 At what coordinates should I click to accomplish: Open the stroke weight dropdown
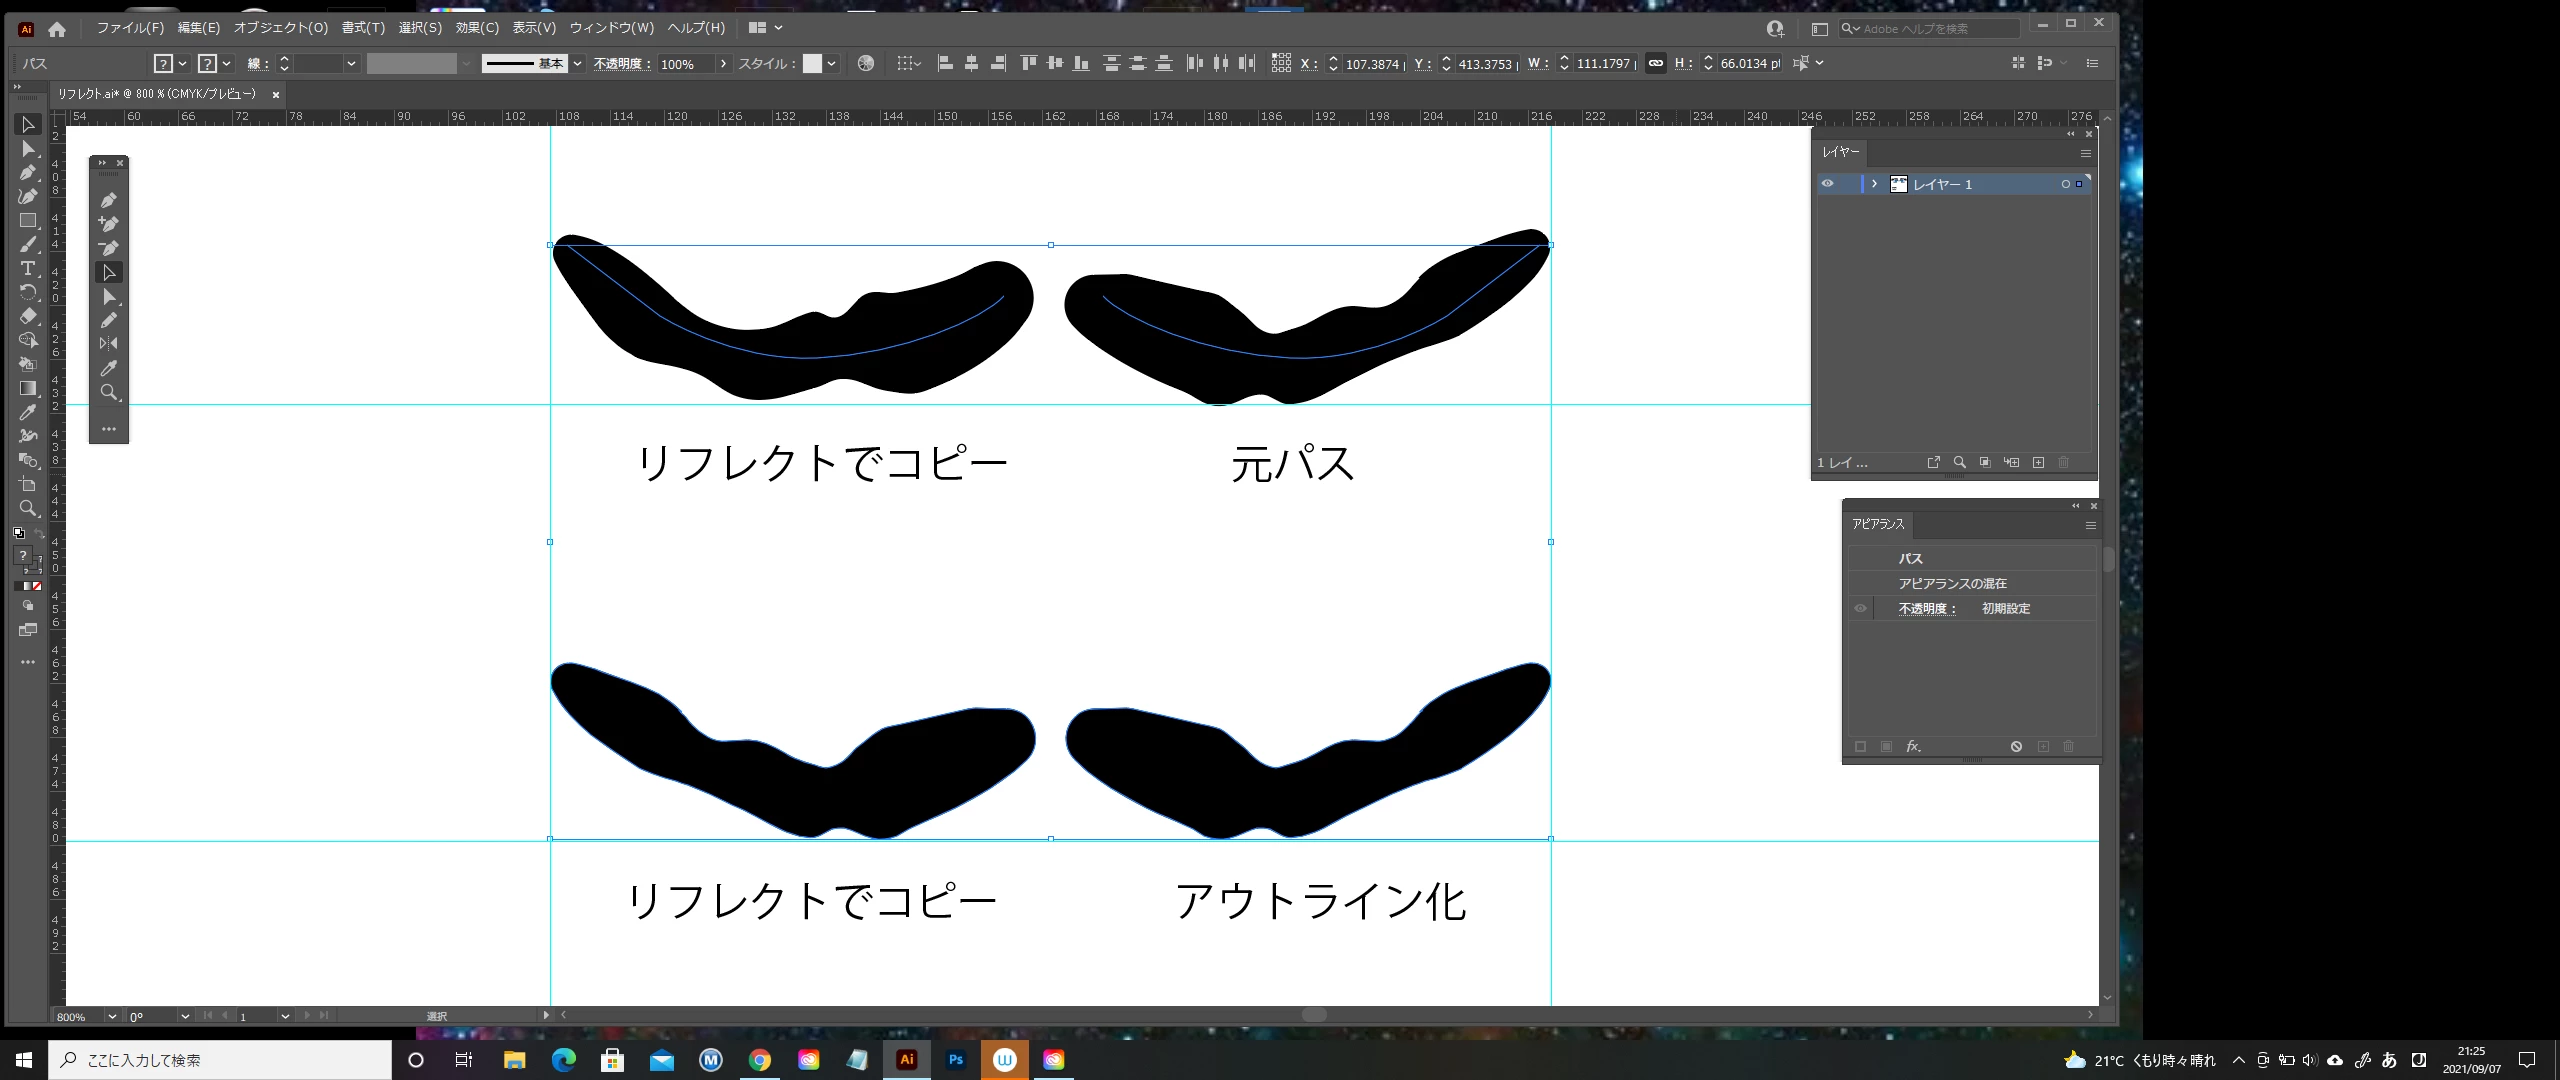pyautogui.click(x=351, y=64)
